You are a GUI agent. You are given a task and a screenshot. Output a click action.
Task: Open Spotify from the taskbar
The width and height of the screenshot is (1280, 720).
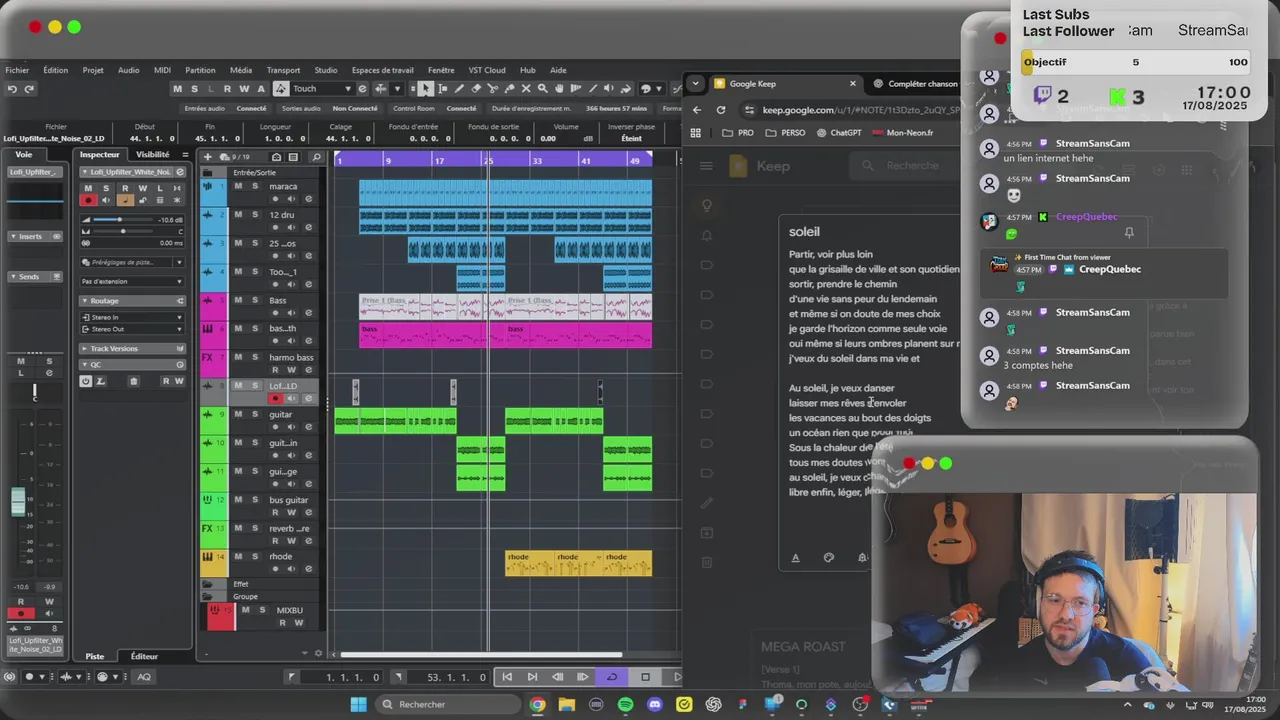point(625,704)
